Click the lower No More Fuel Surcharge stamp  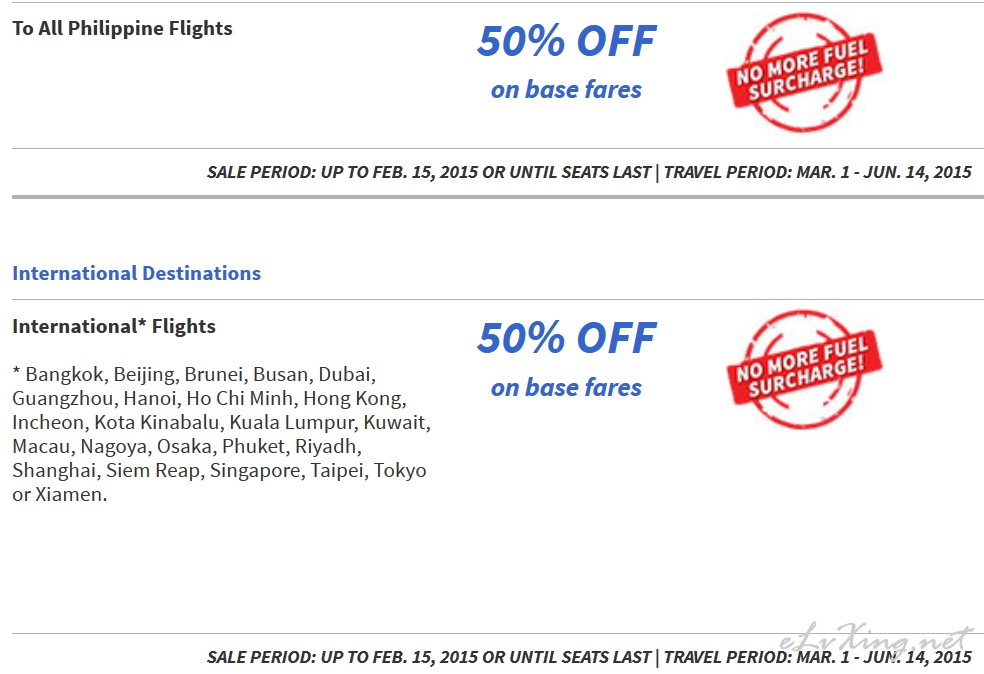(805, 370)
